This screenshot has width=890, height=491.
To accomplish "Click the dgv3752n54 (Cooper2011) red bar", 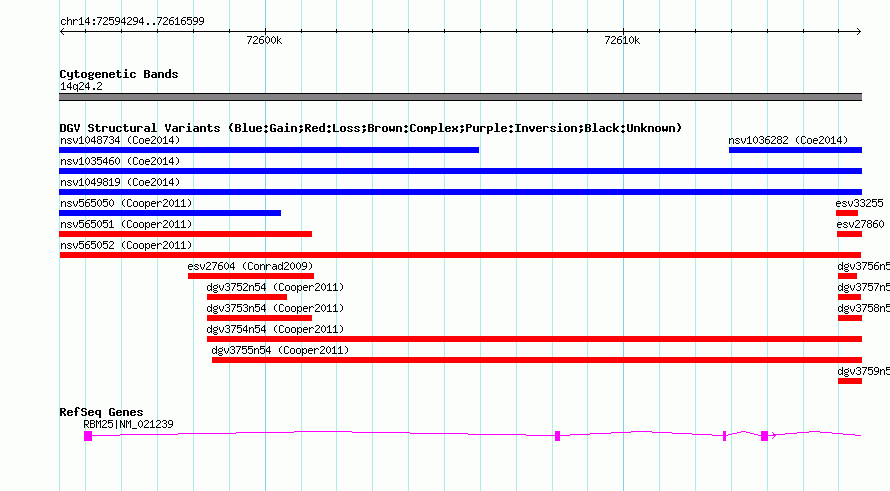I will coord(247,297).
